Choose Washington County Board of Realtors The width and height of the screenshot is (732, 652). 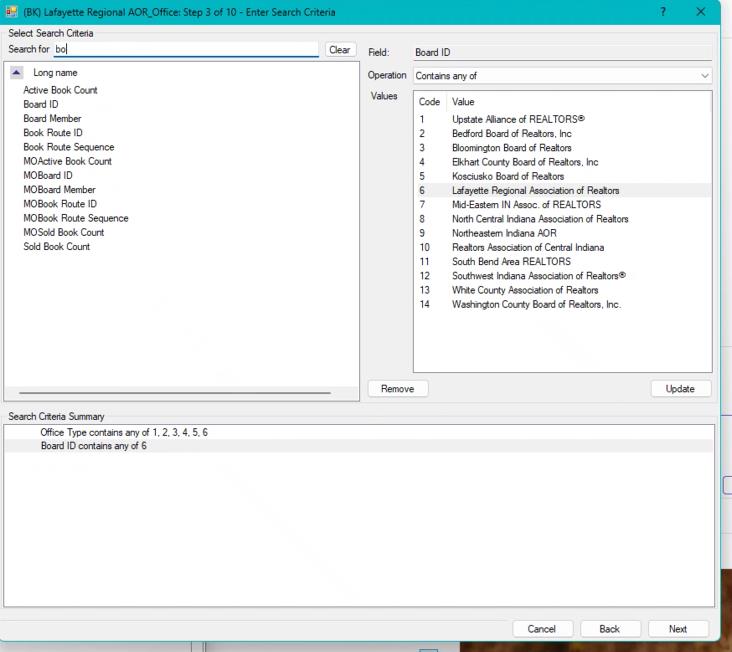click(536, 305)
